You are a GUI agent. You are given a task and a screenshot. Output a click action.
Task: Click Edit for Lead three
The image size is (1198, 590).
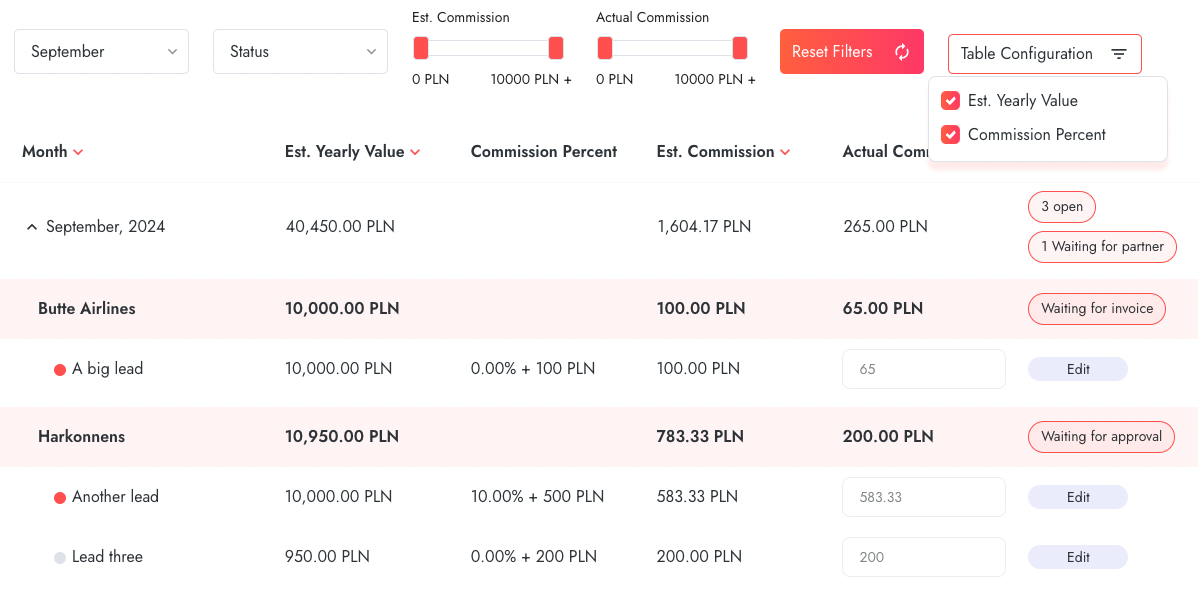coord(1077,557)
